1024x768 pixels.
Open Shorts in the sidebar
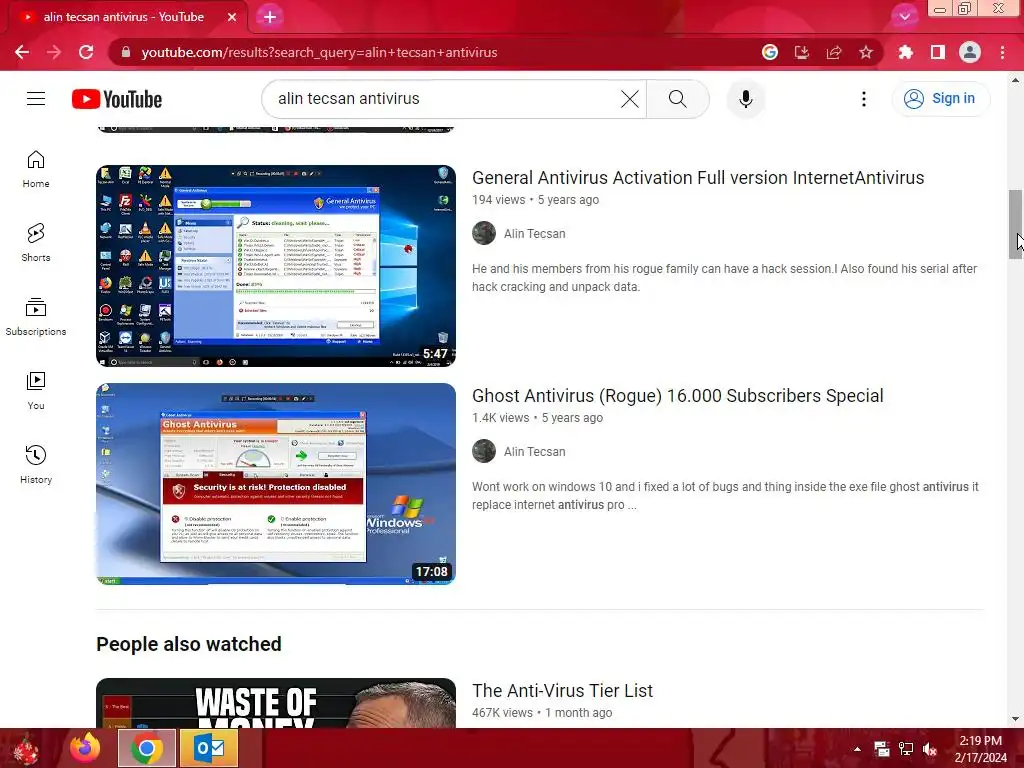point(36,243)
